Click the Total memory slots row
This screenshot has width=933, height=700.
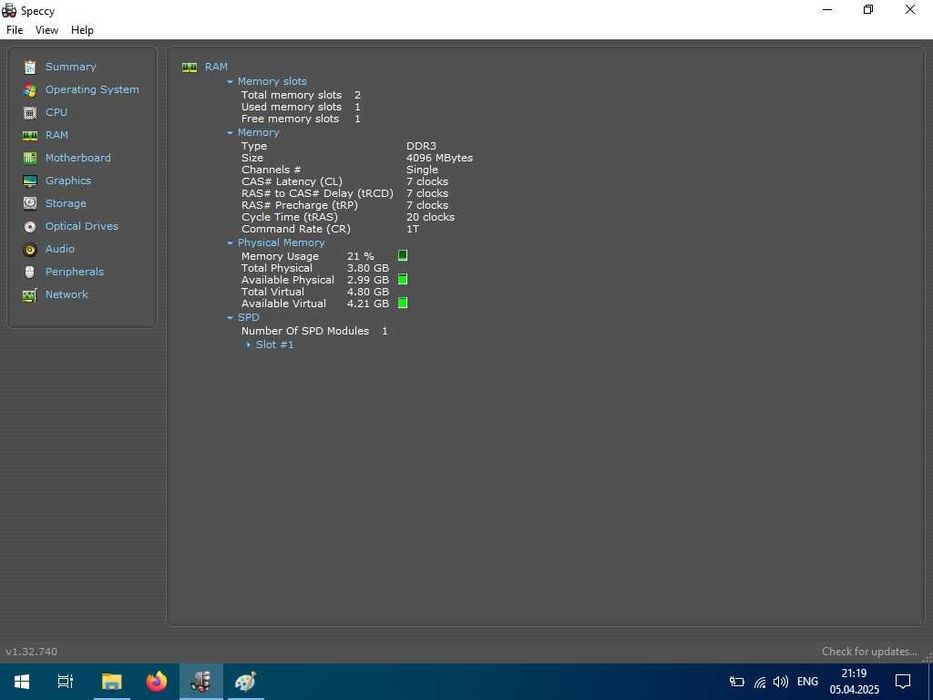(x=300, y=95)
